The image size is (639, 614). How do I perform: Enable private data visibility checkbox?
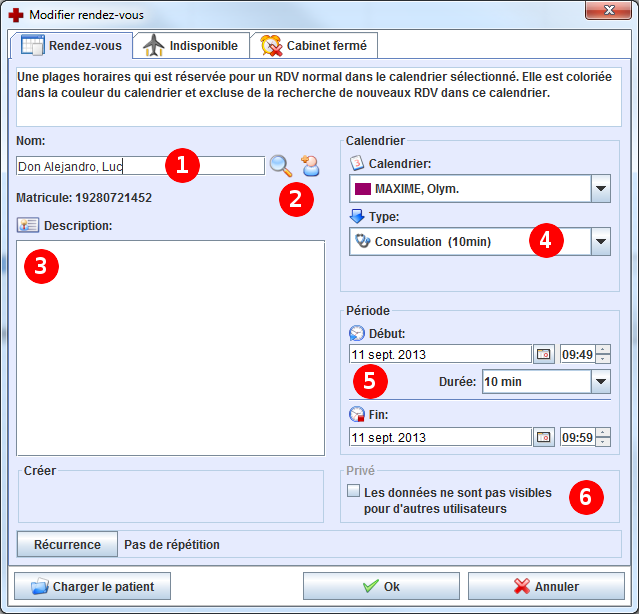(x=353, y=491)
